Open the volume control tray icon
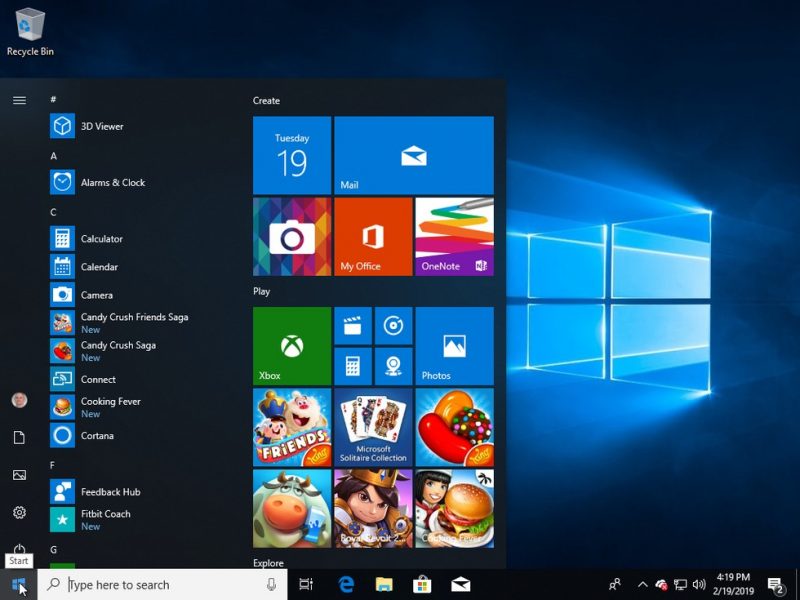This screenshot has height=600, width=800. pos(699,585)
